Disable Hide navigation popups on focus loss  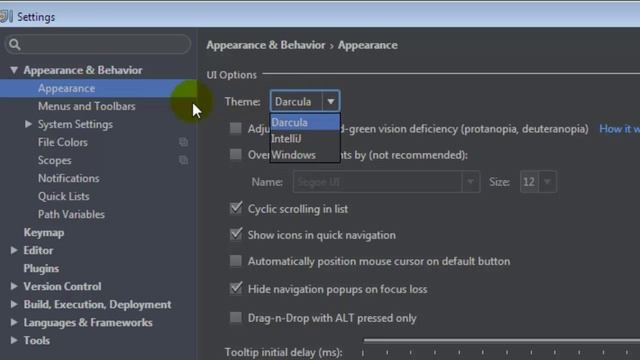coord(236,288)
